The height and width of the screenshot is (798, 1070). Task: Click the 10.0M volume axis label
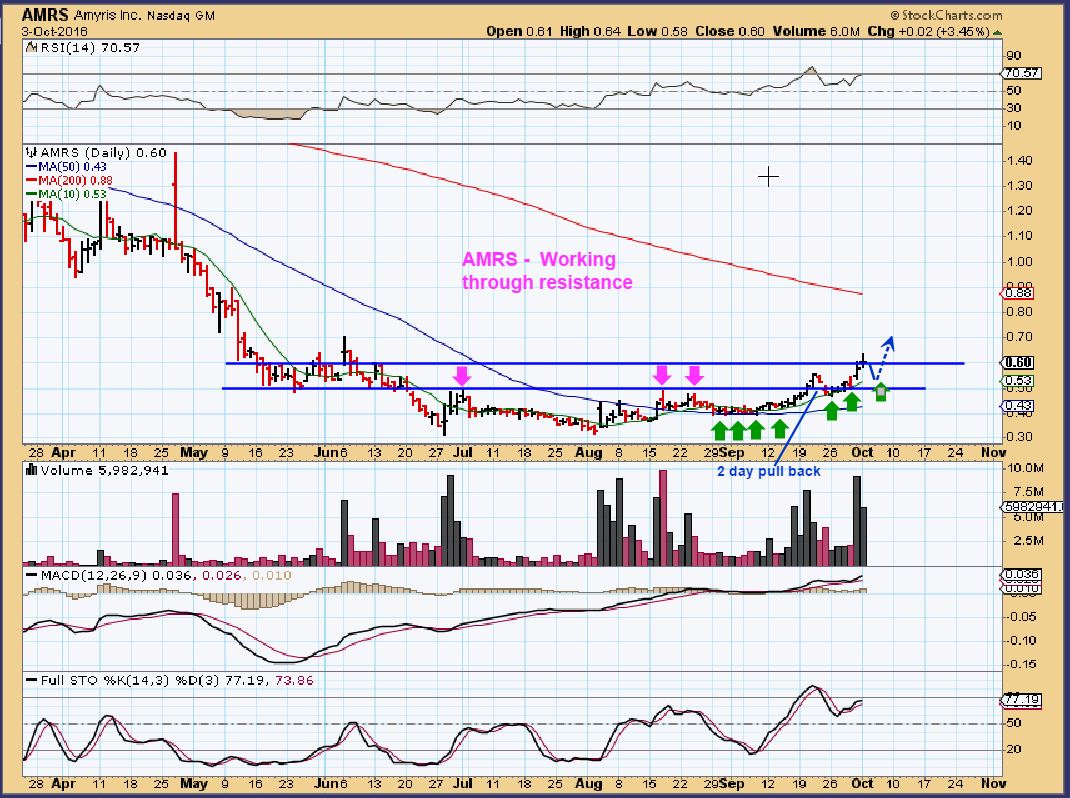click(x=1024, y=468)
